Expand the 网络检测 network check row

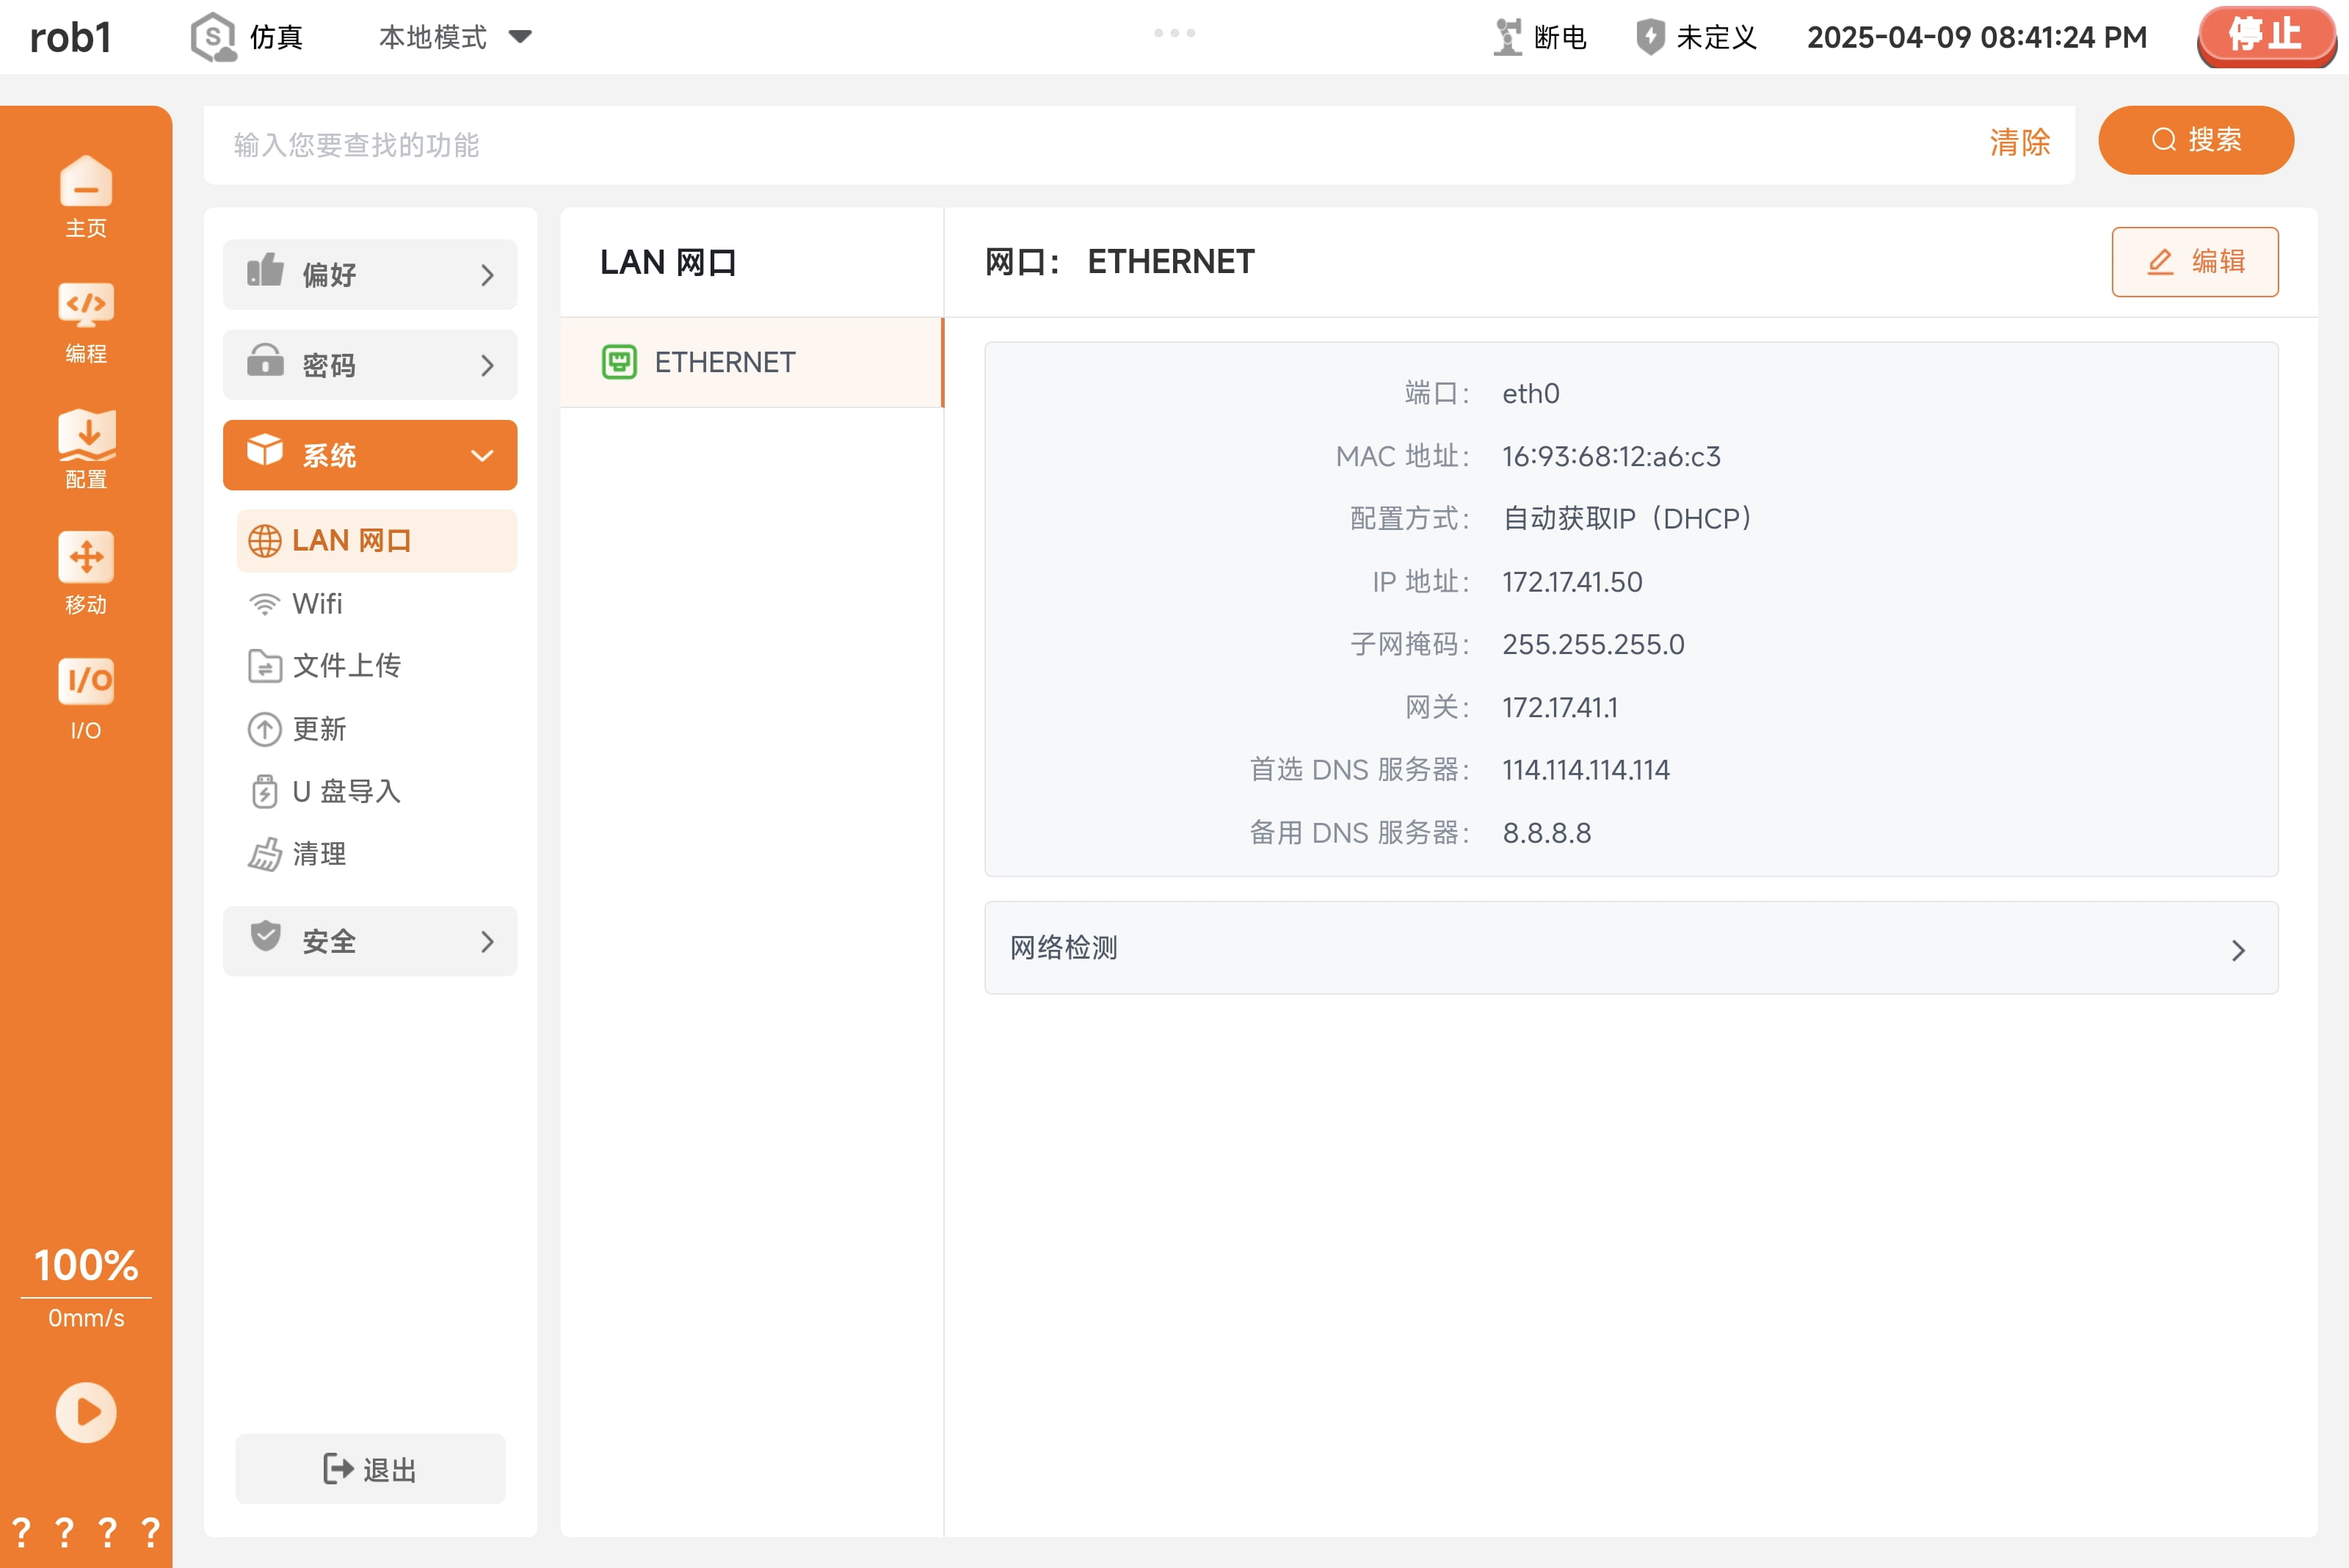tap(1631, 948)
